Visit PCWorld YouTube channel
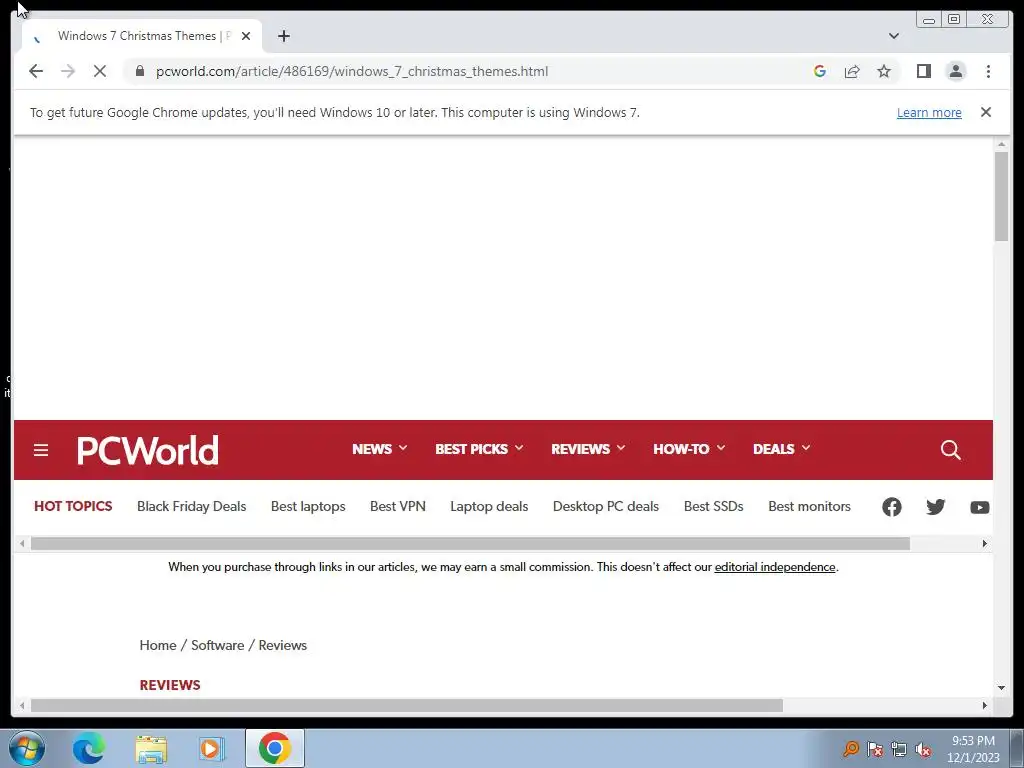The height and width of the screenshot is (768, 1024). 980,507
